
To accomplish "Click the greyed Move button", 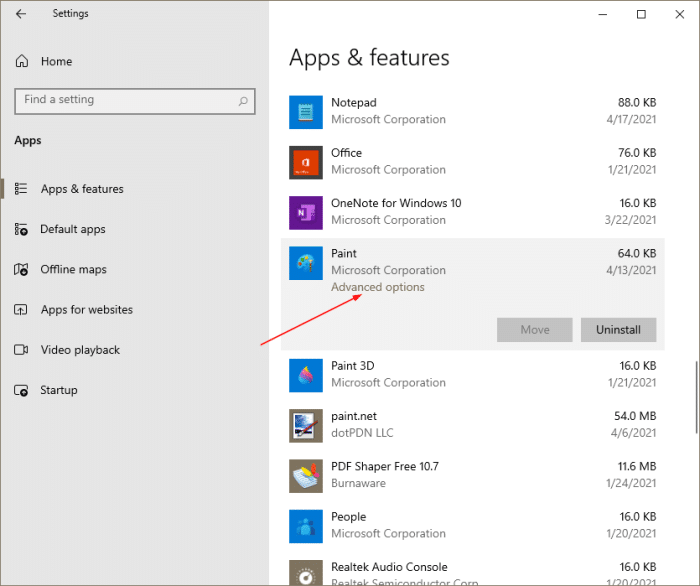I will 535,330.
